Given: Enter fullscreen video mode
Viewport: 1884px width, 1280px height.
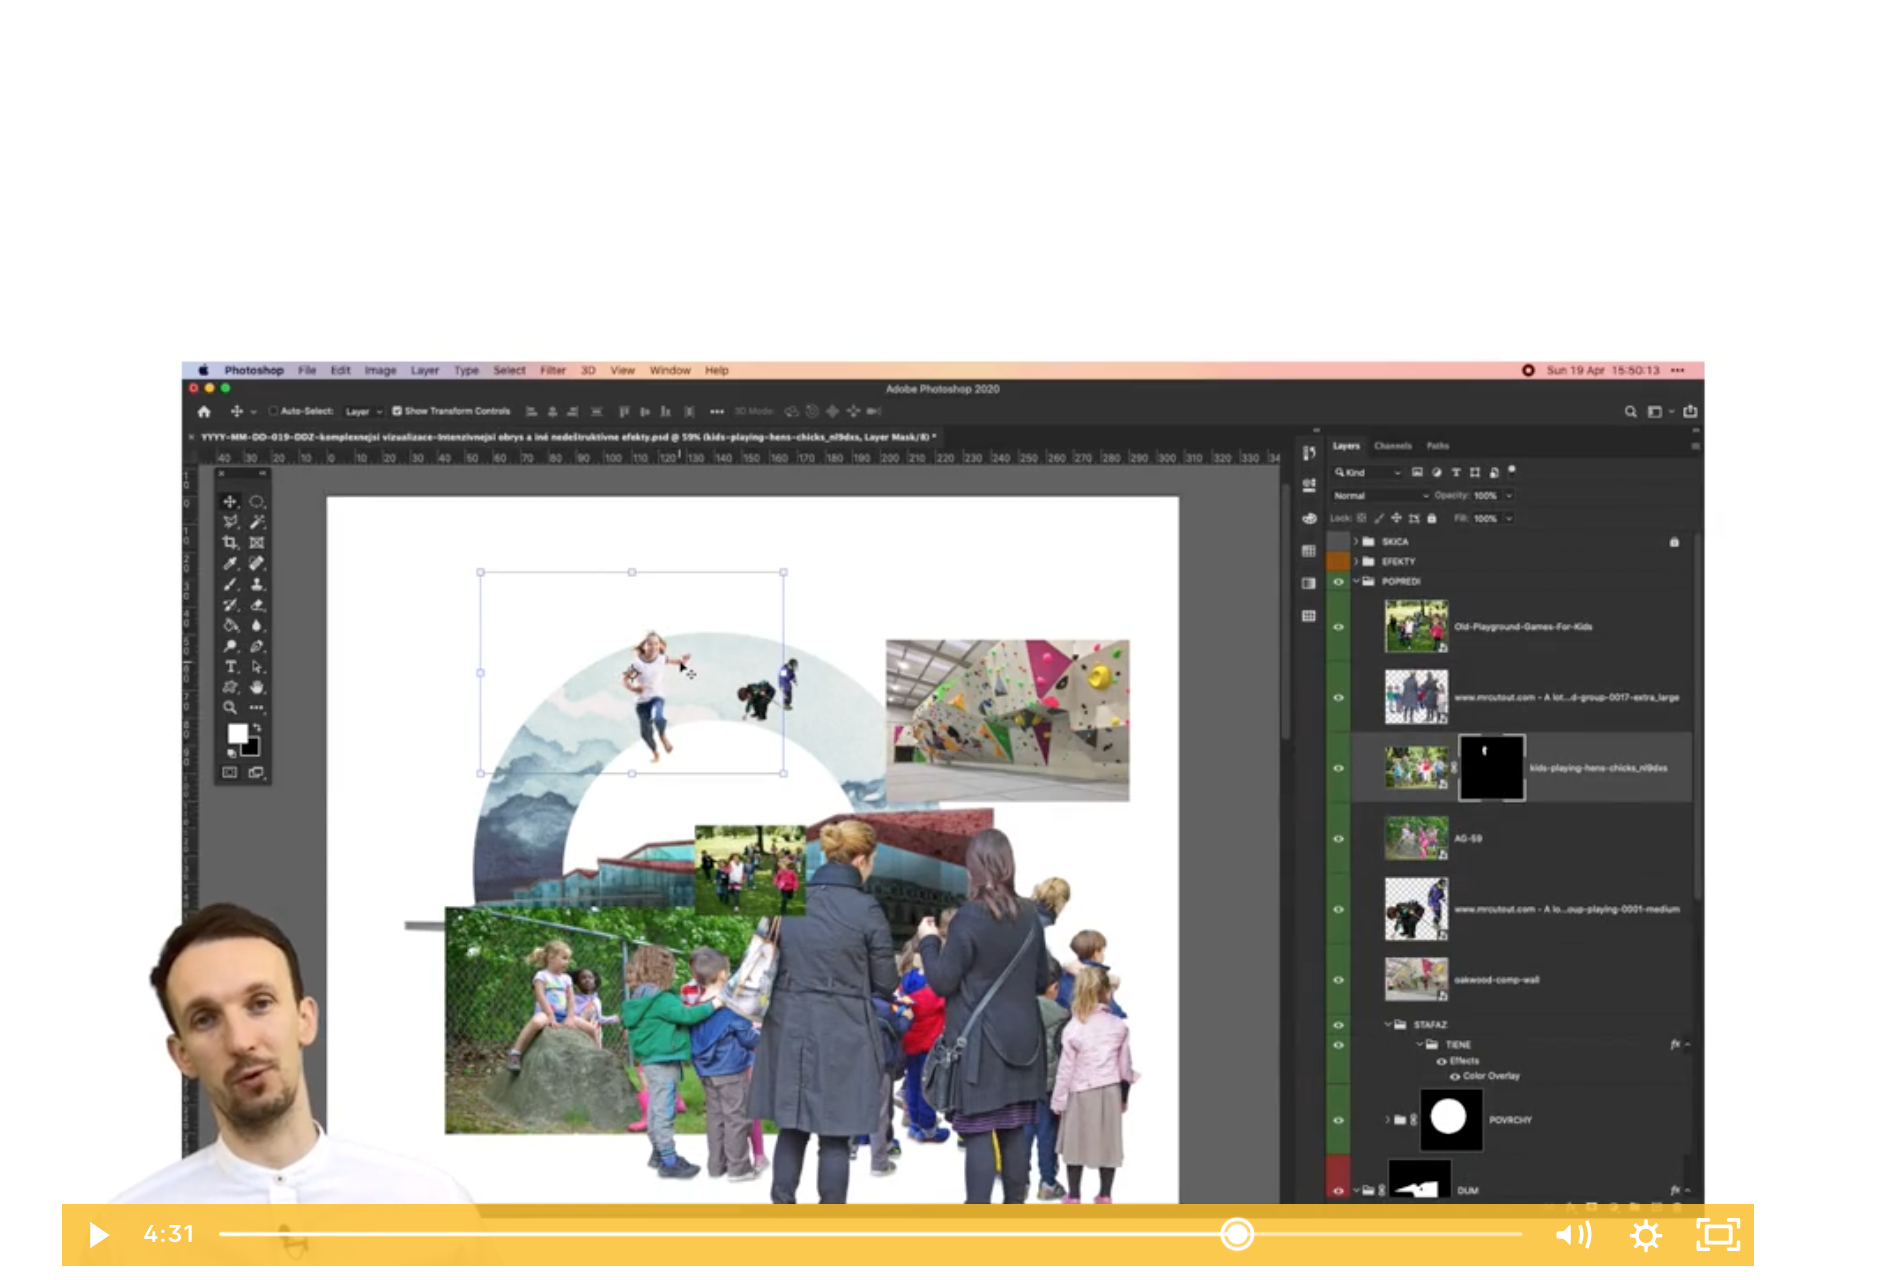Looking at the screenshot, I should point(1718,1235).
